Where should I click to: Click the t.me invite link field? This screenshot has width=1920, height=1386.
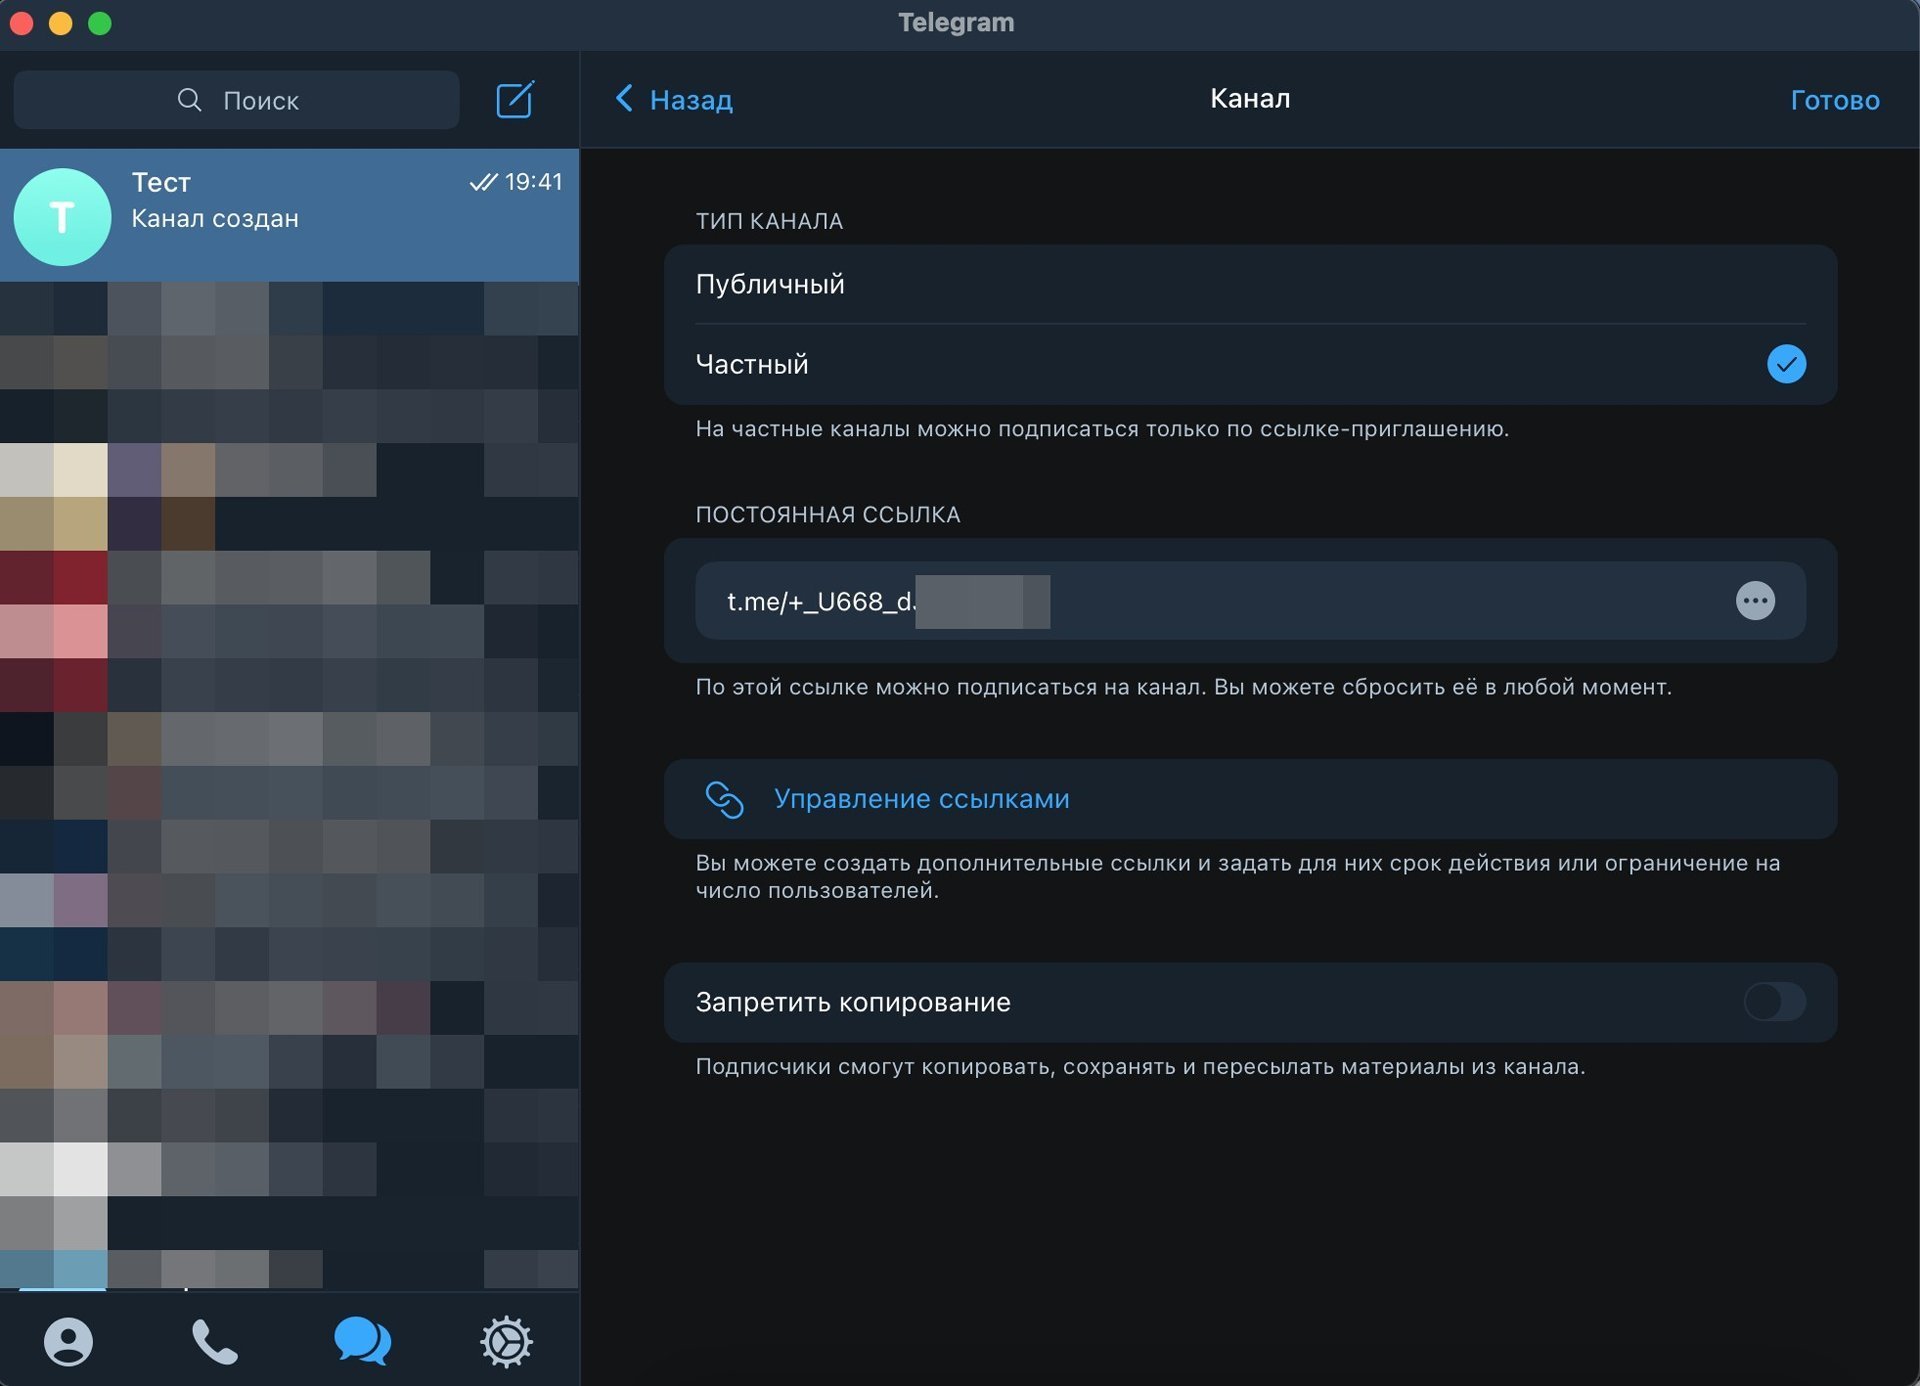1250,600
